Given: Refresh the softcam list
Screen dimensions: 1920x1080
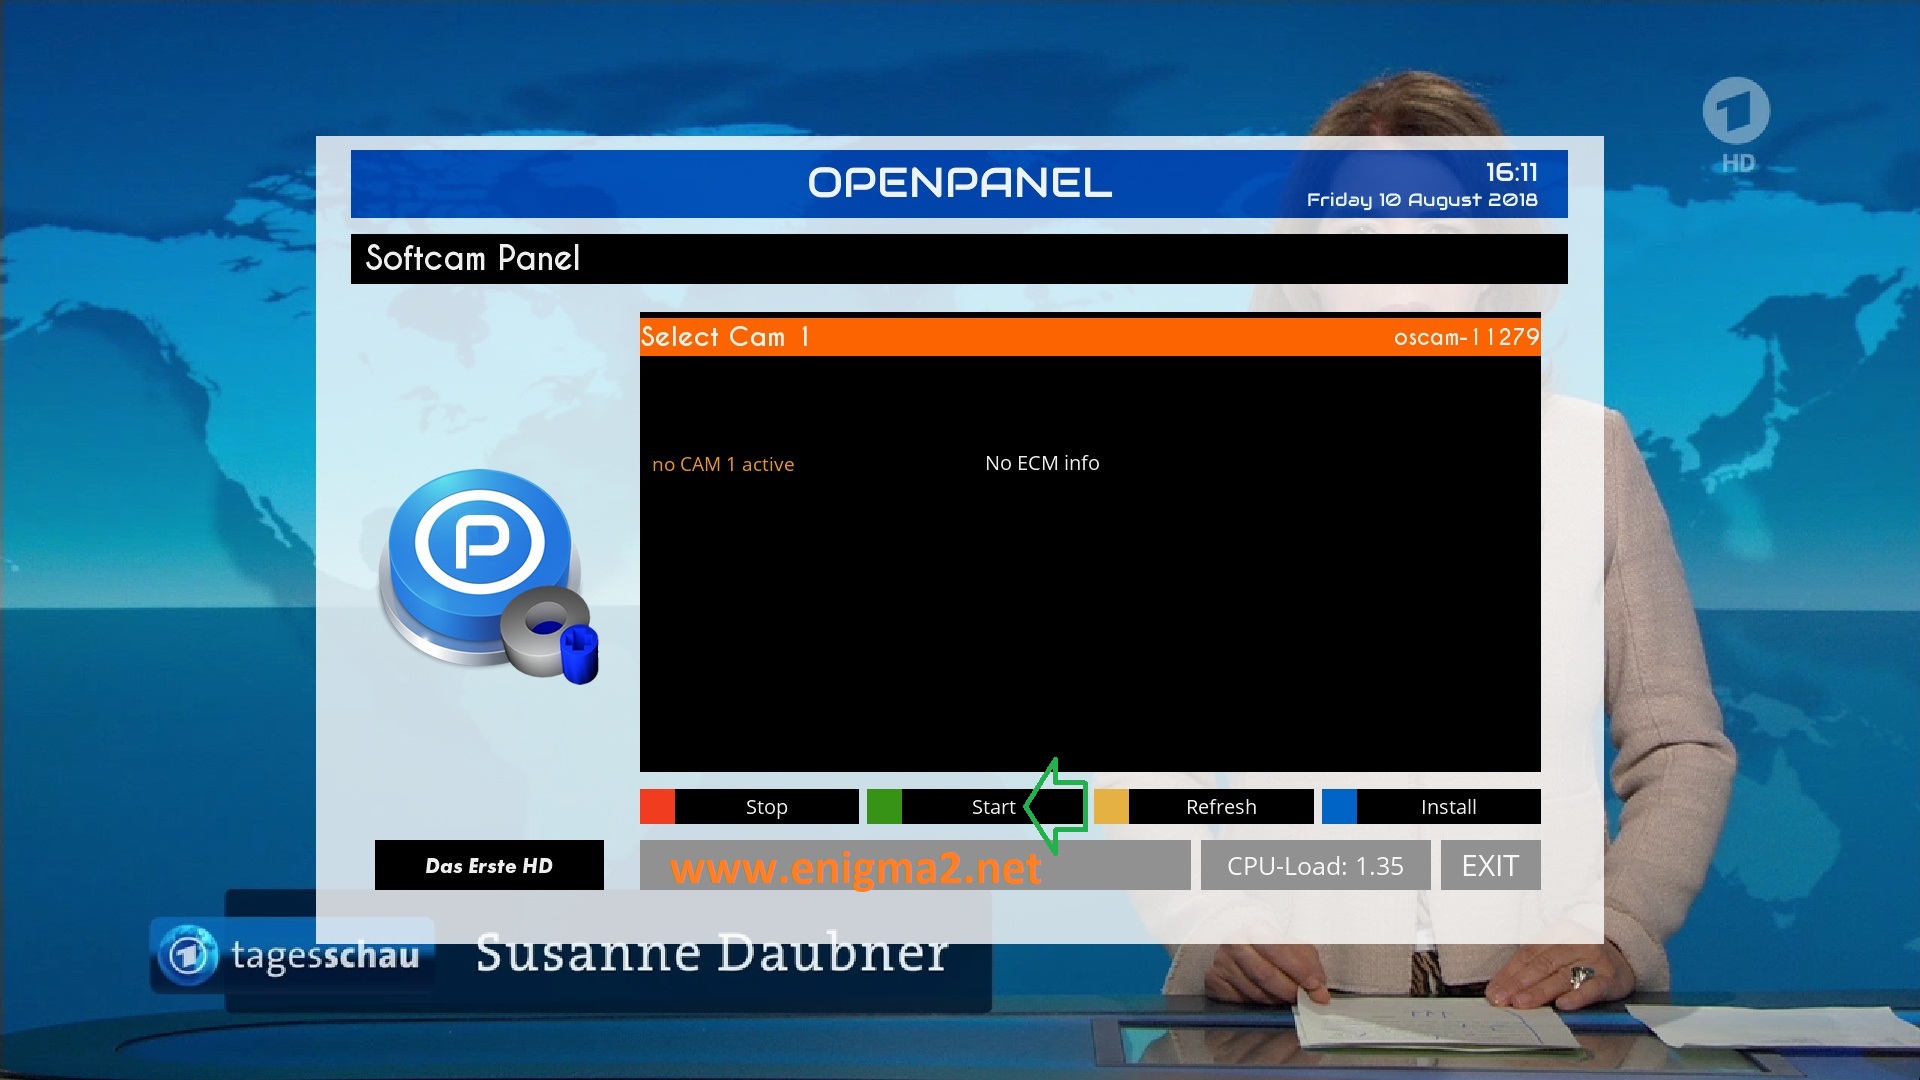Looking at the screenshot, I should pyautogui.click(x=1221, y=806).
